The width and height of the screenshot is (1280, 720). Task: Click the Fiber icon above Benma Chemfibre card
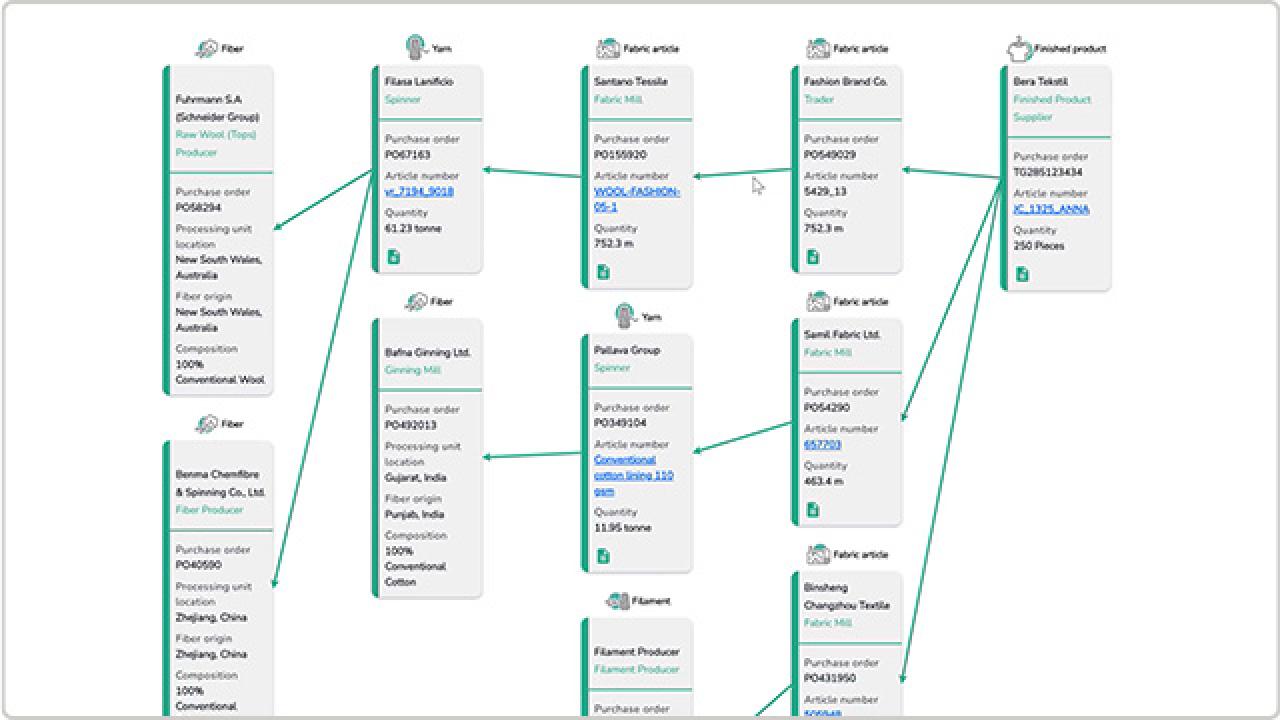click(x=207, y=424)
